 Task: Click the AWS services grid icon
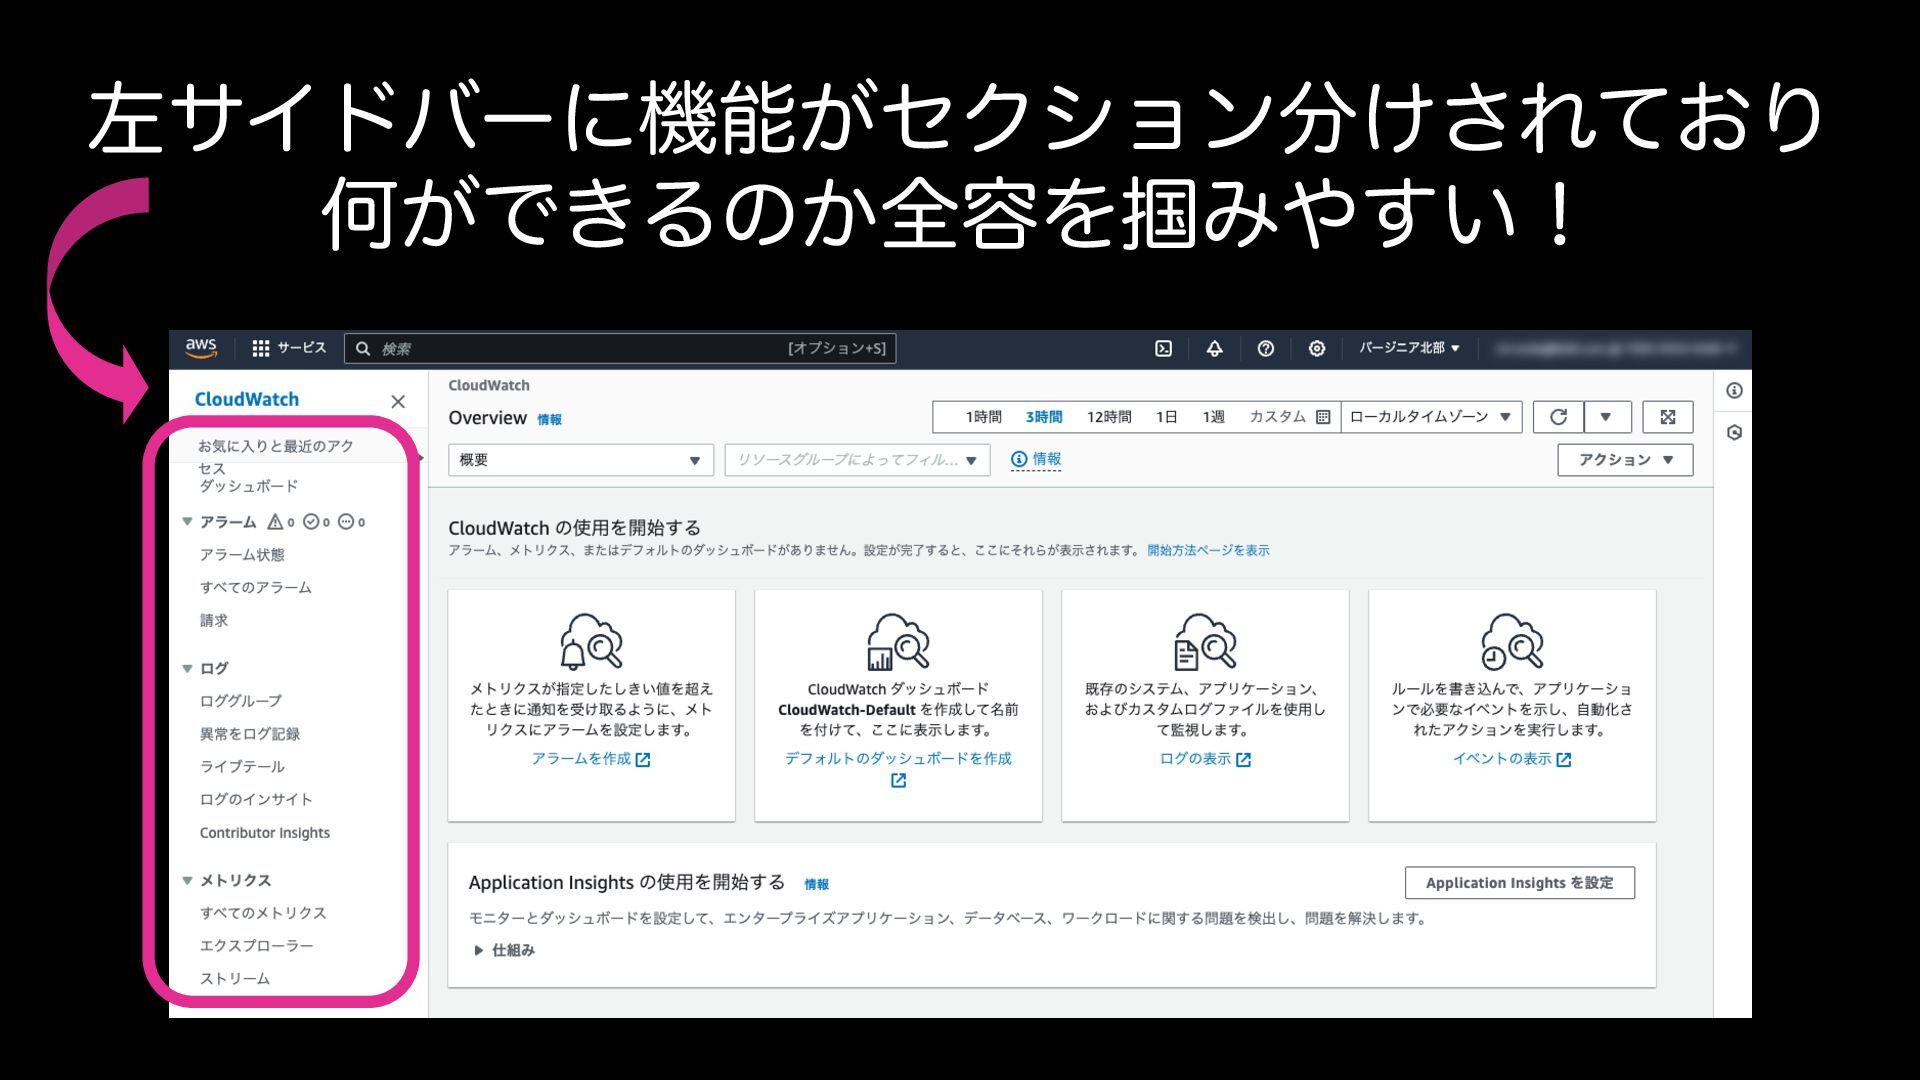click(x=261, y=348)
